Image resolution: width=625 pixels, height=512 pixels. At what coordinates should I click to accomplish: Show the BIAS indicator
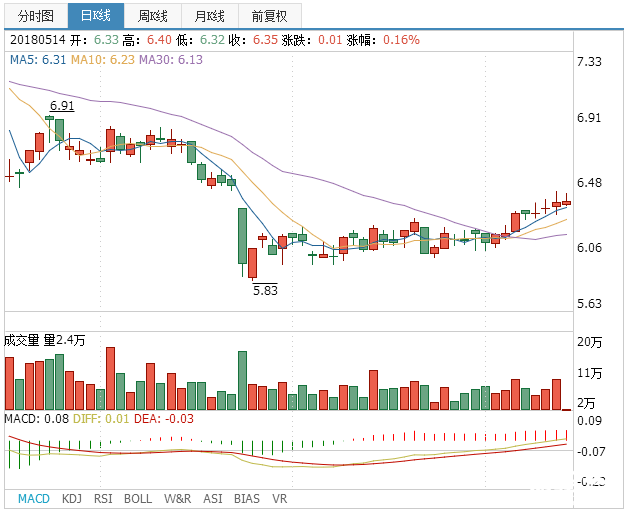pyautogui.click(x=247, y=498)
